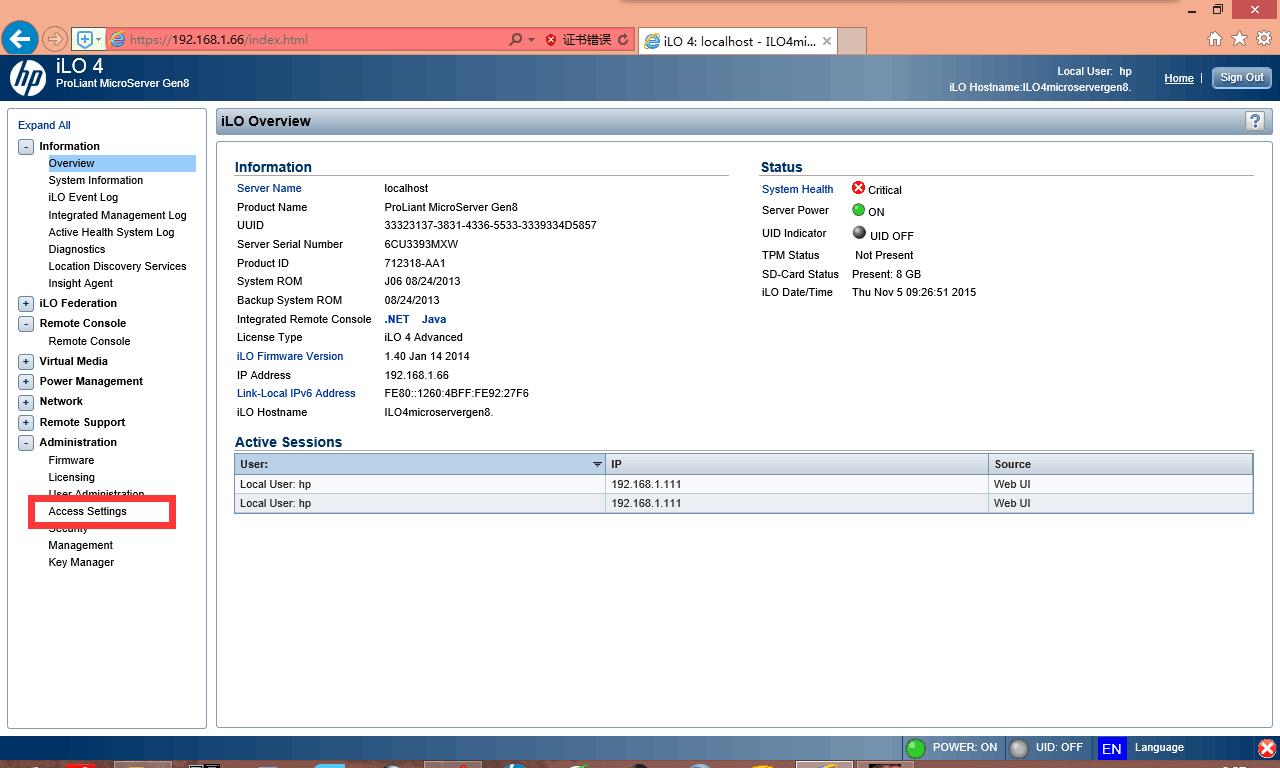The height and width of the screenshot is (768, 1280).
Task: Expand the Remote Support section
Action: click(26, 423)
